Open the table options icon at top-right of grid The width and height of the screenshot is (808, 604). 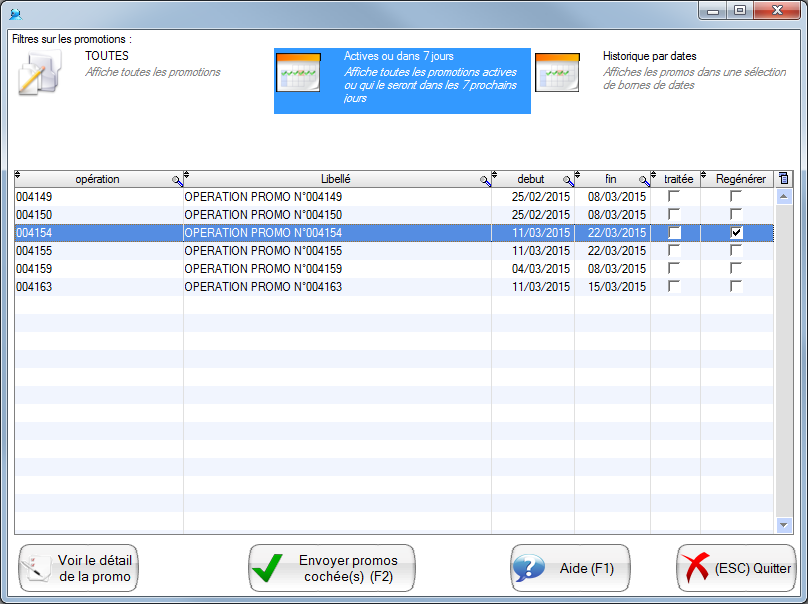(783, 179)
